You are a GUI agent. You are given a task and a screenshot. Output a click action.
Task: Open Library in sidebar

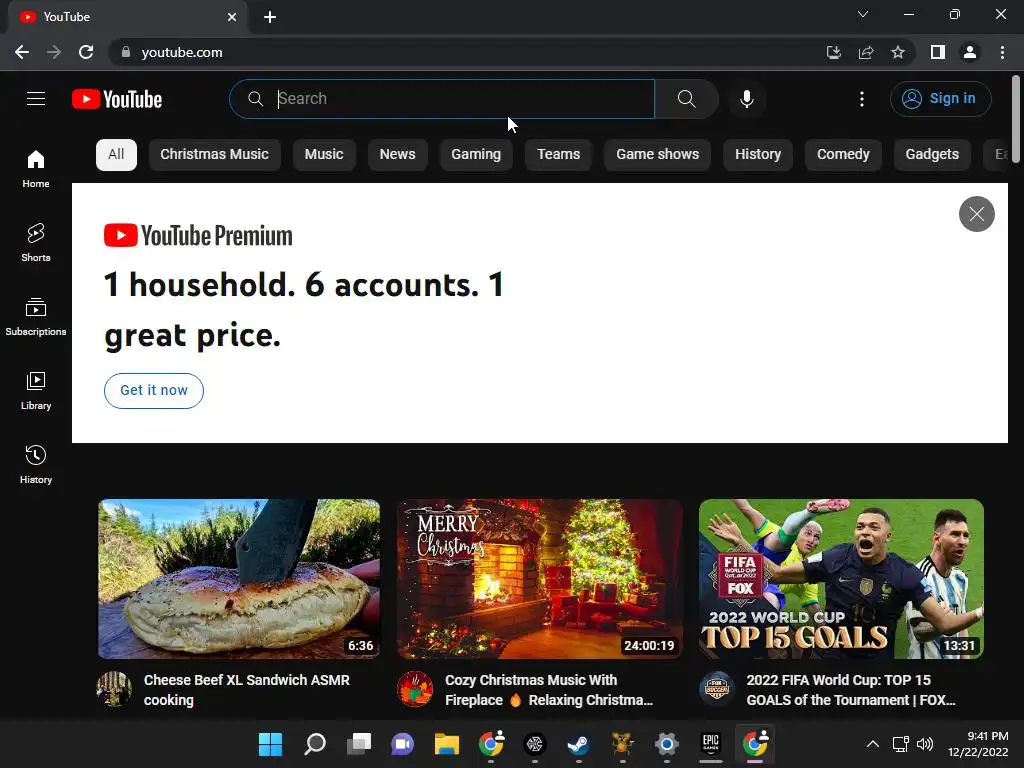click(36, 391)
